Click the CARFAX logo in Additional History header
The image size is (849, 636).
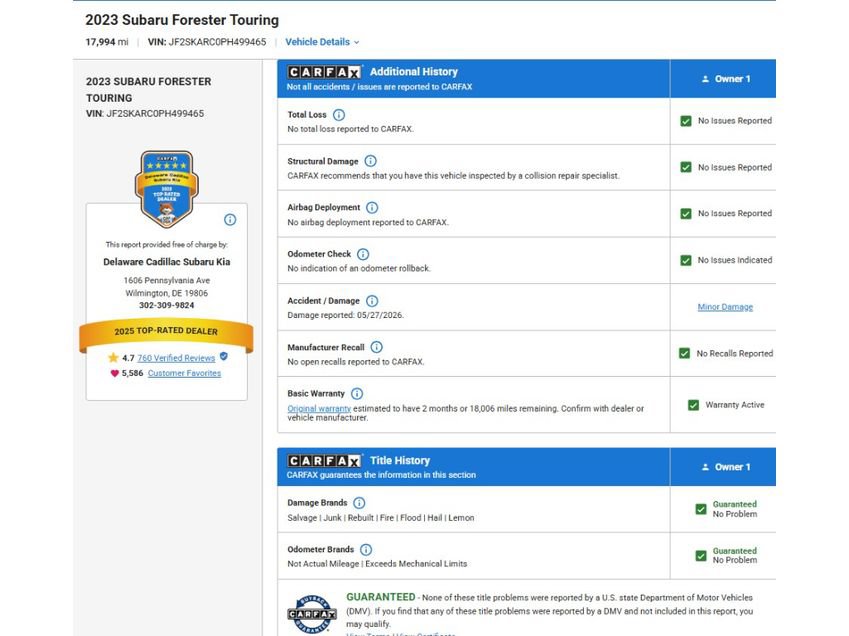coord(324,72)
